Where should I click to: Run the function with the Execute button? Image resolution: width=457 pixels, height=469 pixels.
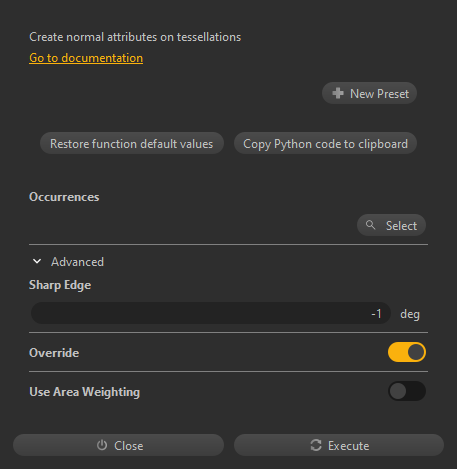339,445
